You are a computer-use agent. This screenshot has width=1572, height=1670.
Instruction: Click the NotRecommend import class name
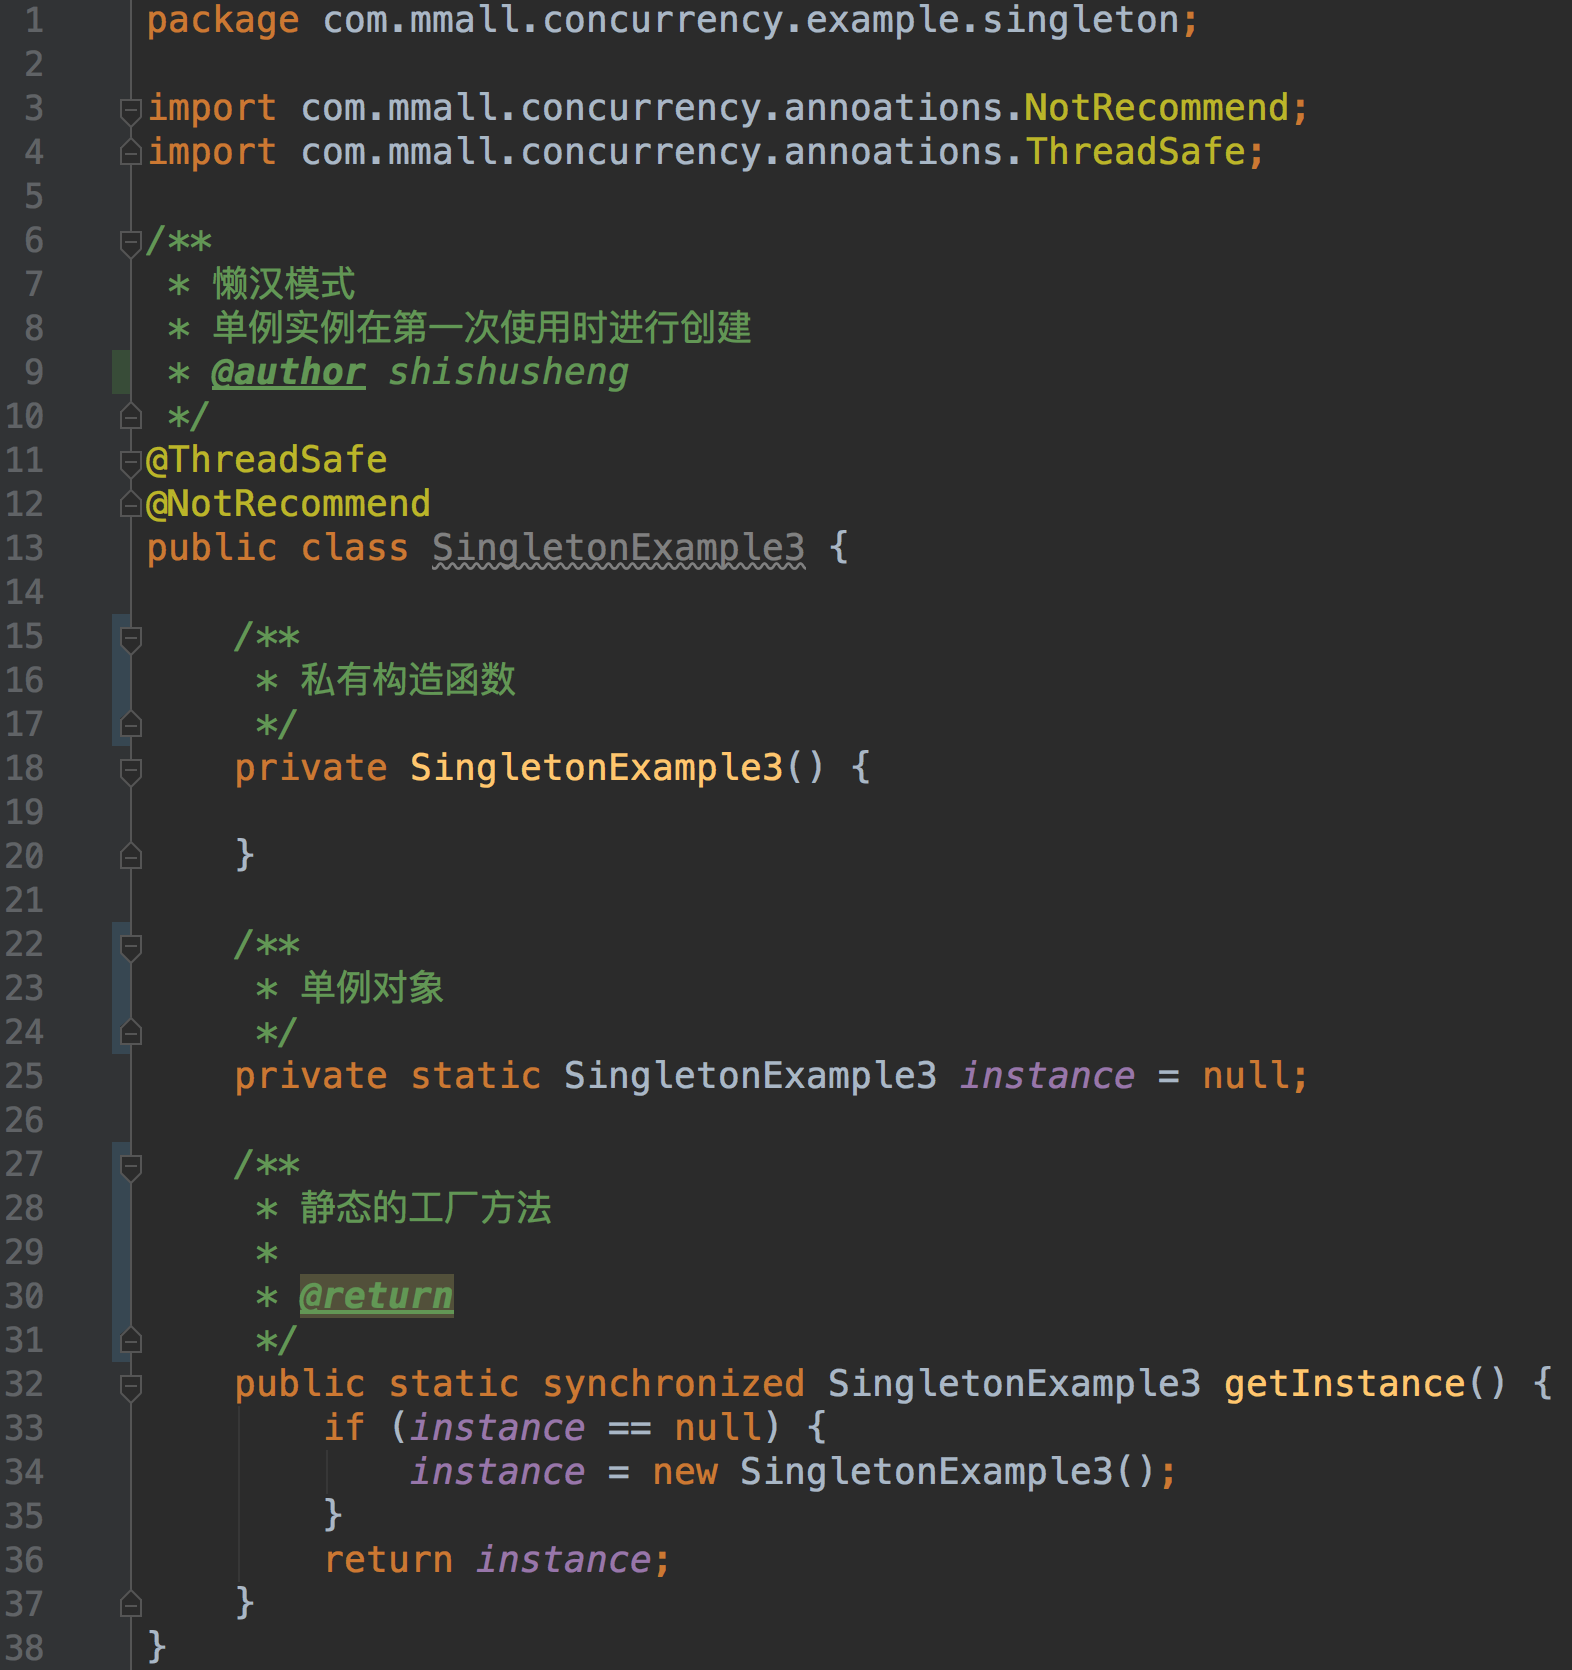click(1156, 107)
